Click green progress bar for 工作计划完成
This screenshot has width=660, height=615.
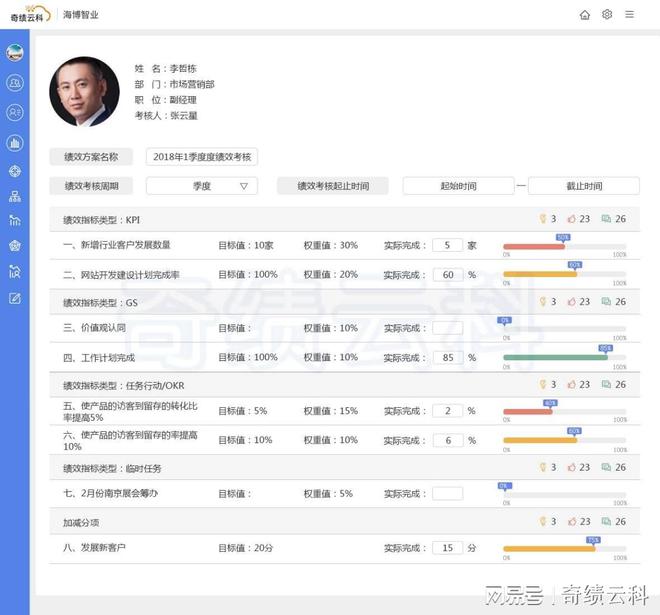pyautogui.click(x=564, y=357)
